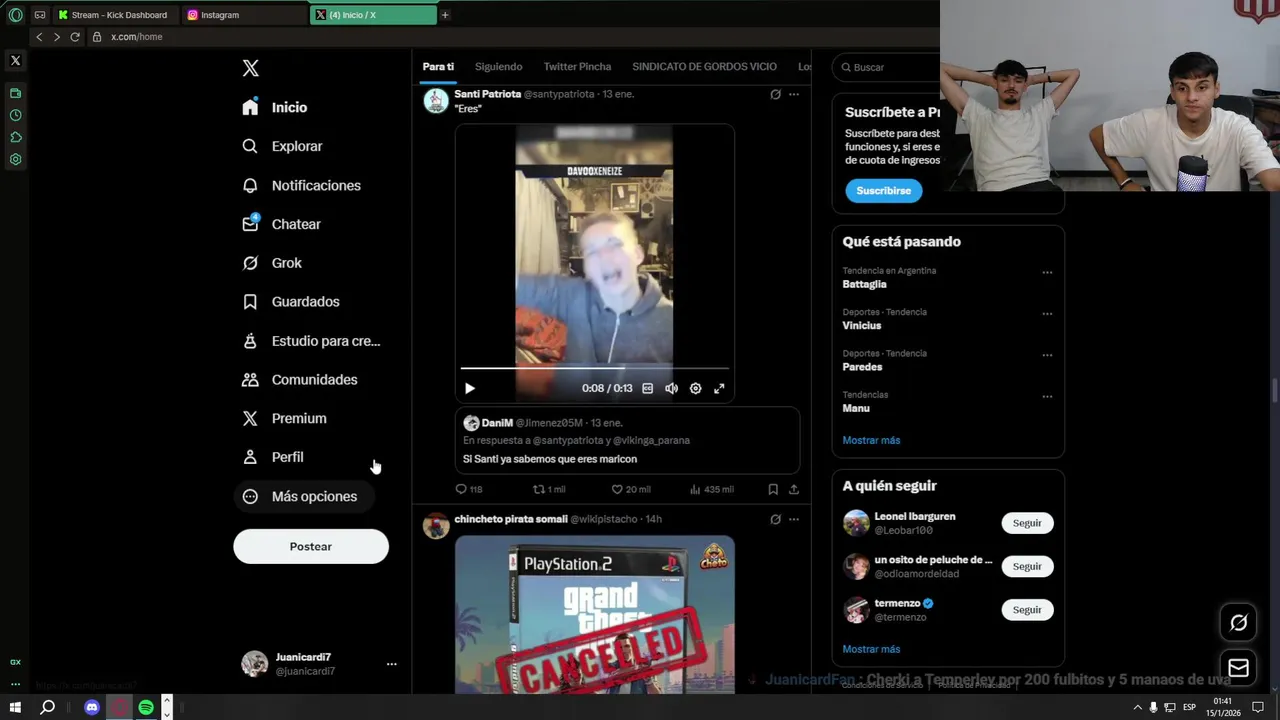The width and height of the screenshot is (1280, 720).
Task: Expand the video to fullscreen
Action: point(719,388)
